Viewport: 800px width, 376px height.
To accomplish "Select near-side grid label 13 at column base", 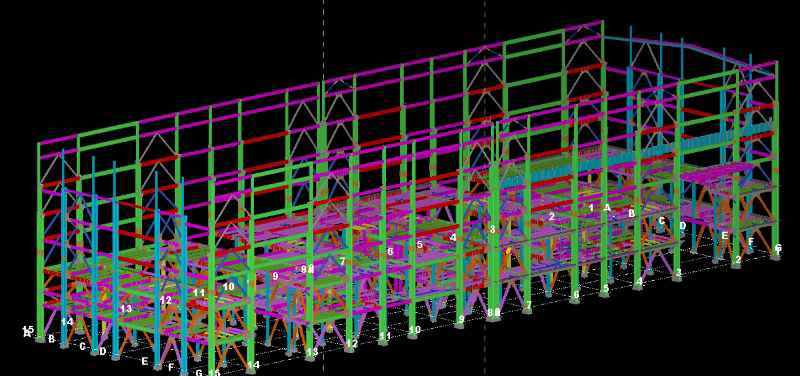I will pyautogui.click(x=312, y=352).
